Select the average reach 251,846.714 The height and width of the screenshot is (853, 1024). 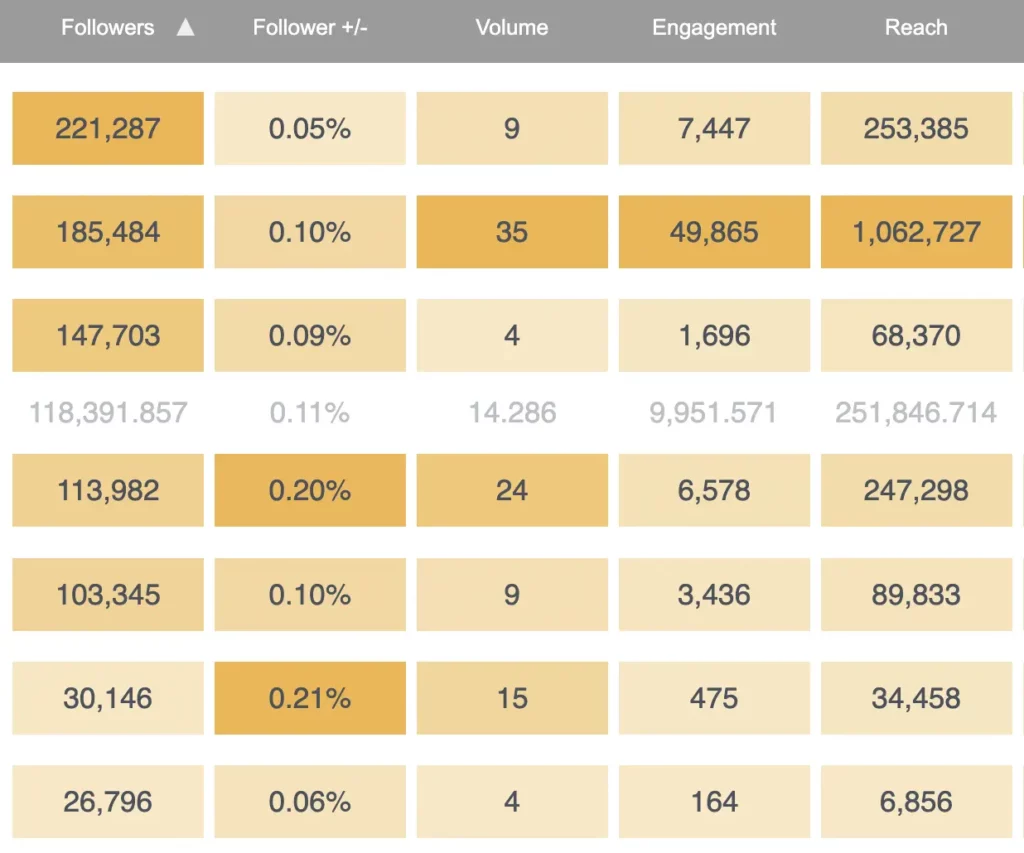point(916,413)
